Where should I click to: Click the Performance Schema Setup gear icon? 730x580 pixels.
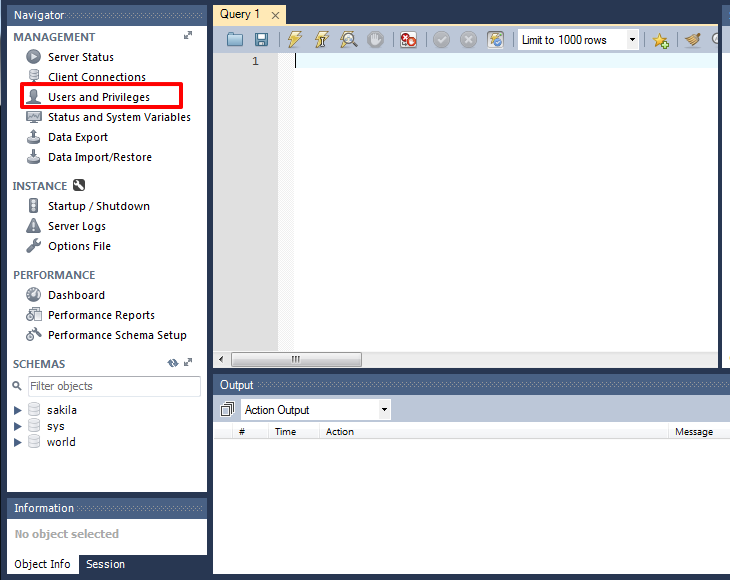(x=34, y=334)
